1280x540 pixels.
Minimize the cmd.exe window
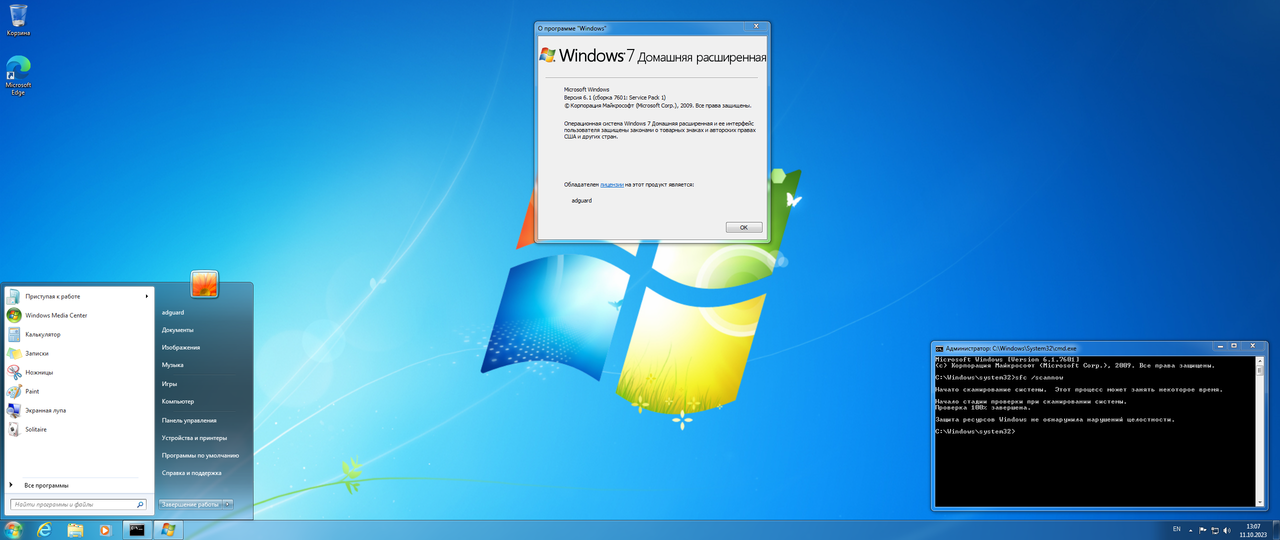(x=1222, y=346)
